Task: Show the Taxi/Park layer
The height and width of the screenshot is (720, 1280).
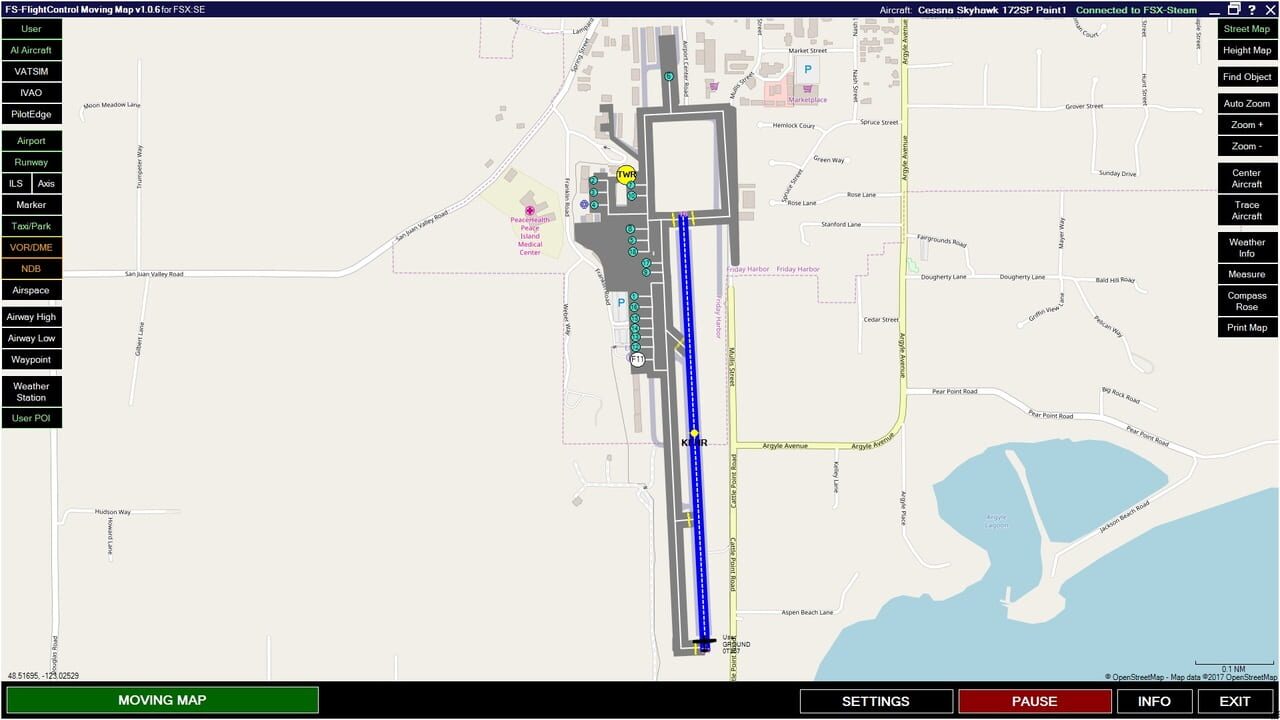Action: coord(31,226)
